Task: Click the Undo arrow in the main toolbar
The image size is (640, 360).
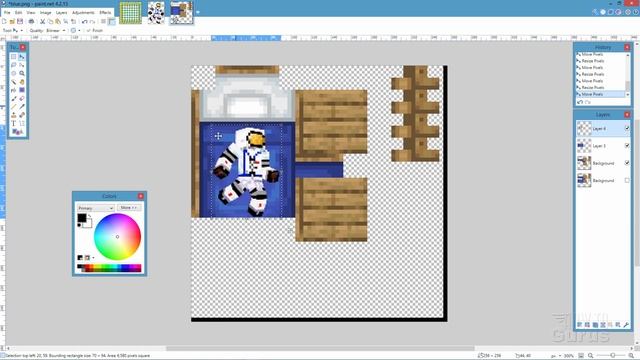Action: tap(84, 21)
